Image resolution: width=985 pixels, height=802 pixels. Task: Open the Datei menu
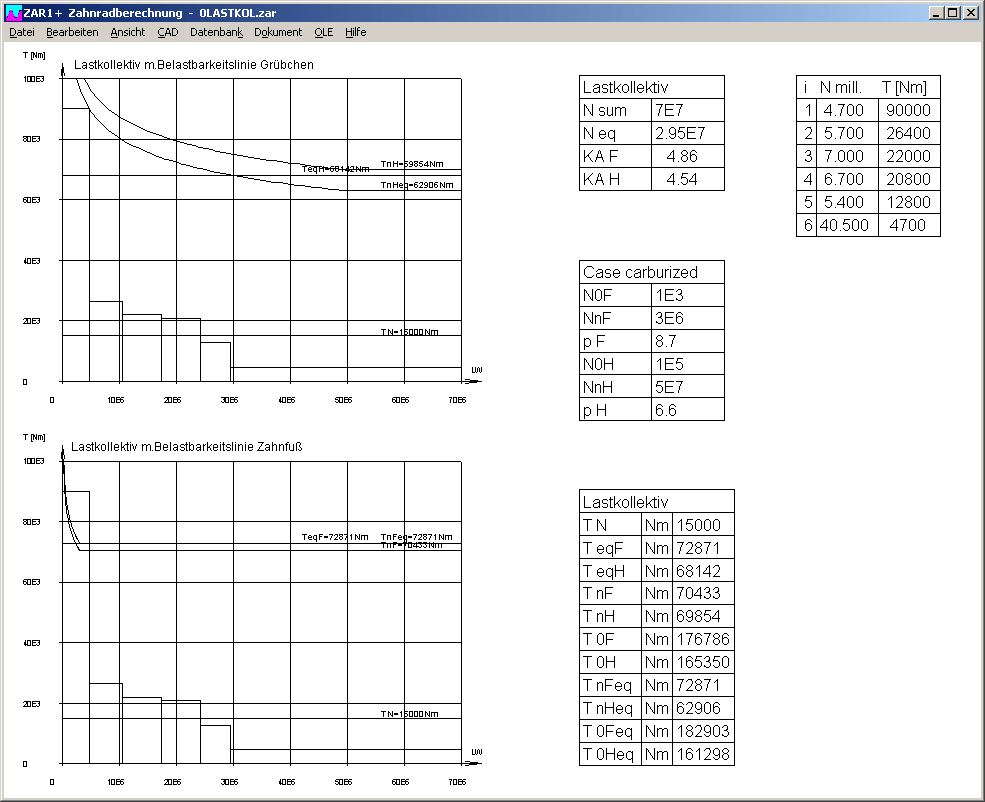pyautogui.click(x=22, y=32)
